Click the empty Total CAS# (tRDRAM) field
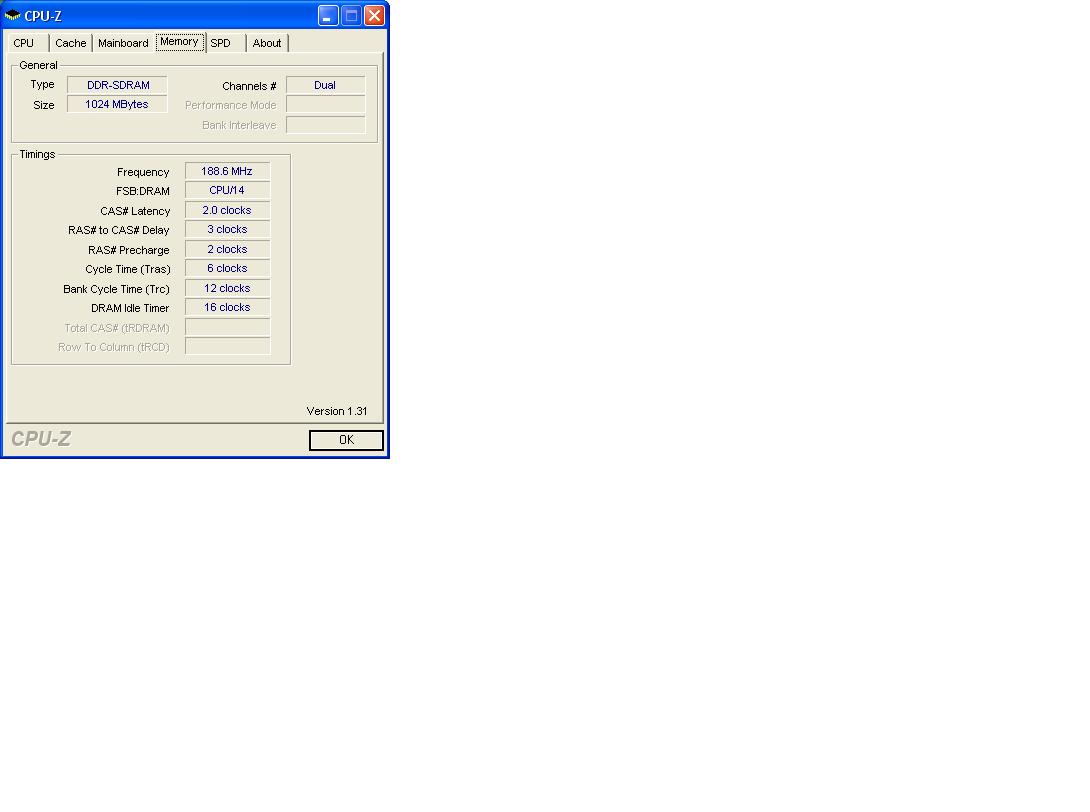Viewport: 1090px width, 812px height. click(227, 327)
